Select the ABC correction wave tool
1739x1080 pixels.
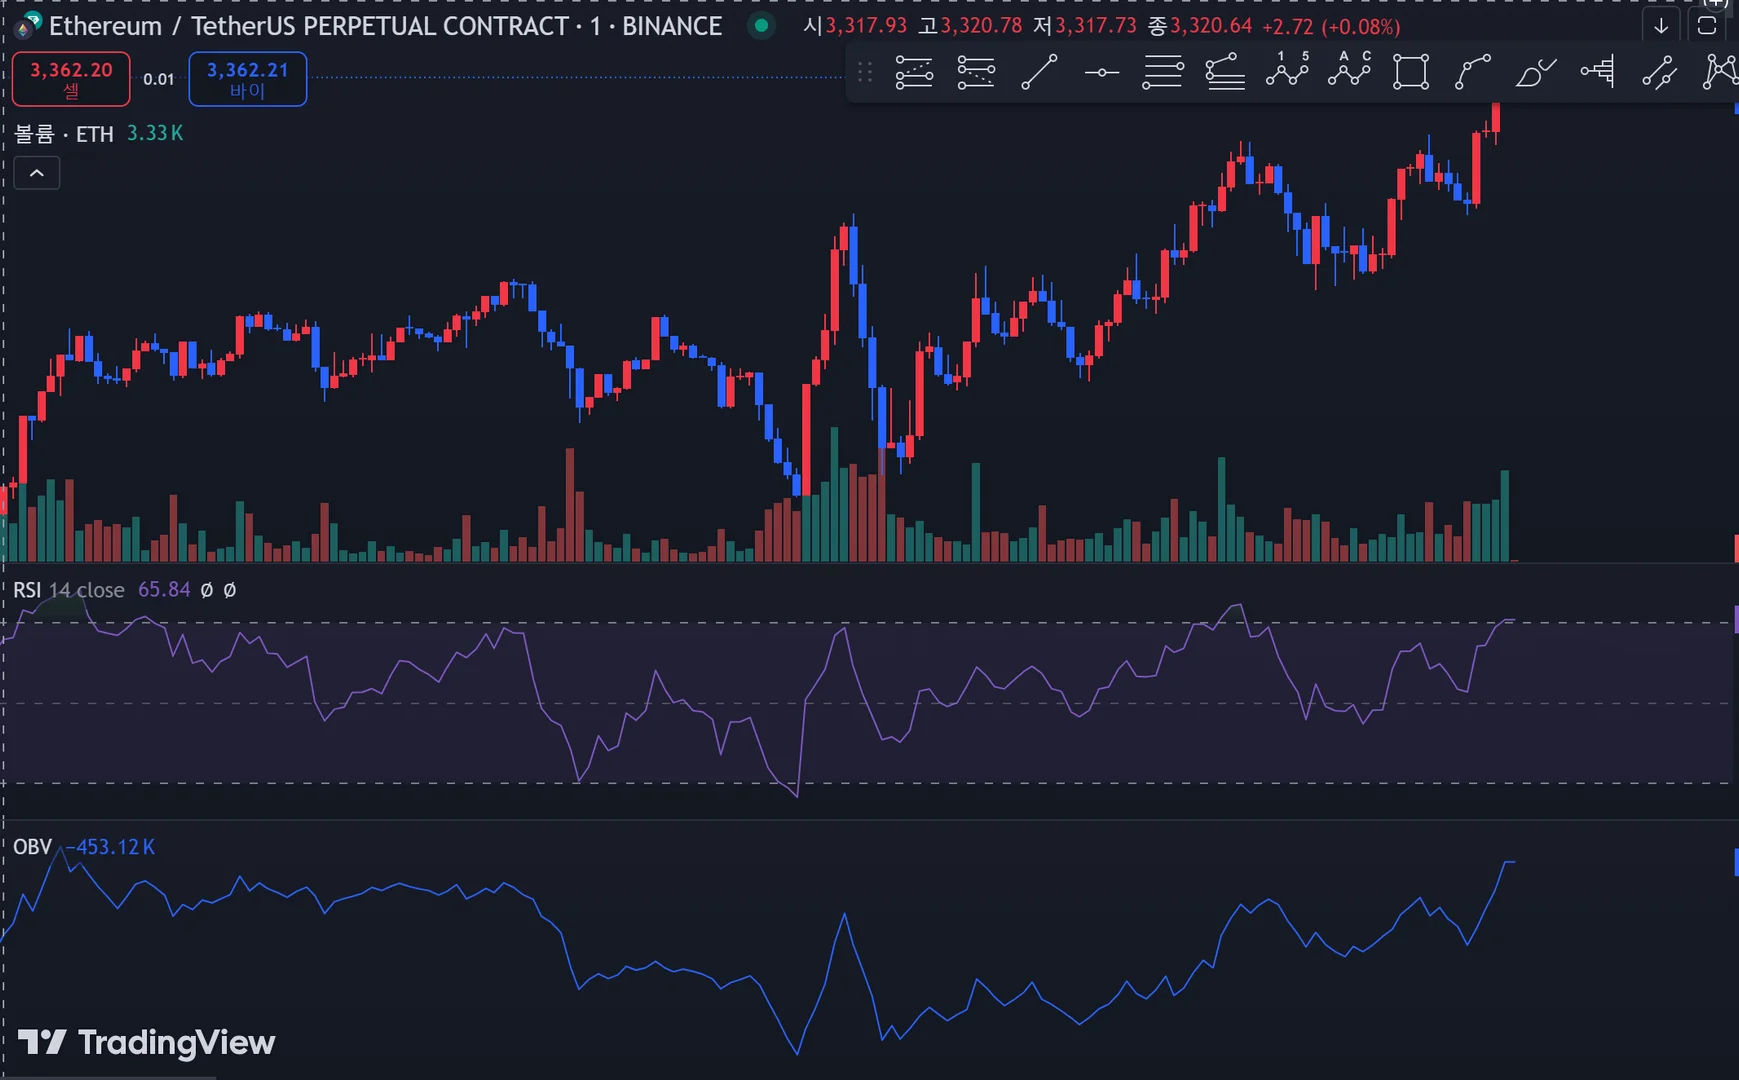coord(1350,70)
